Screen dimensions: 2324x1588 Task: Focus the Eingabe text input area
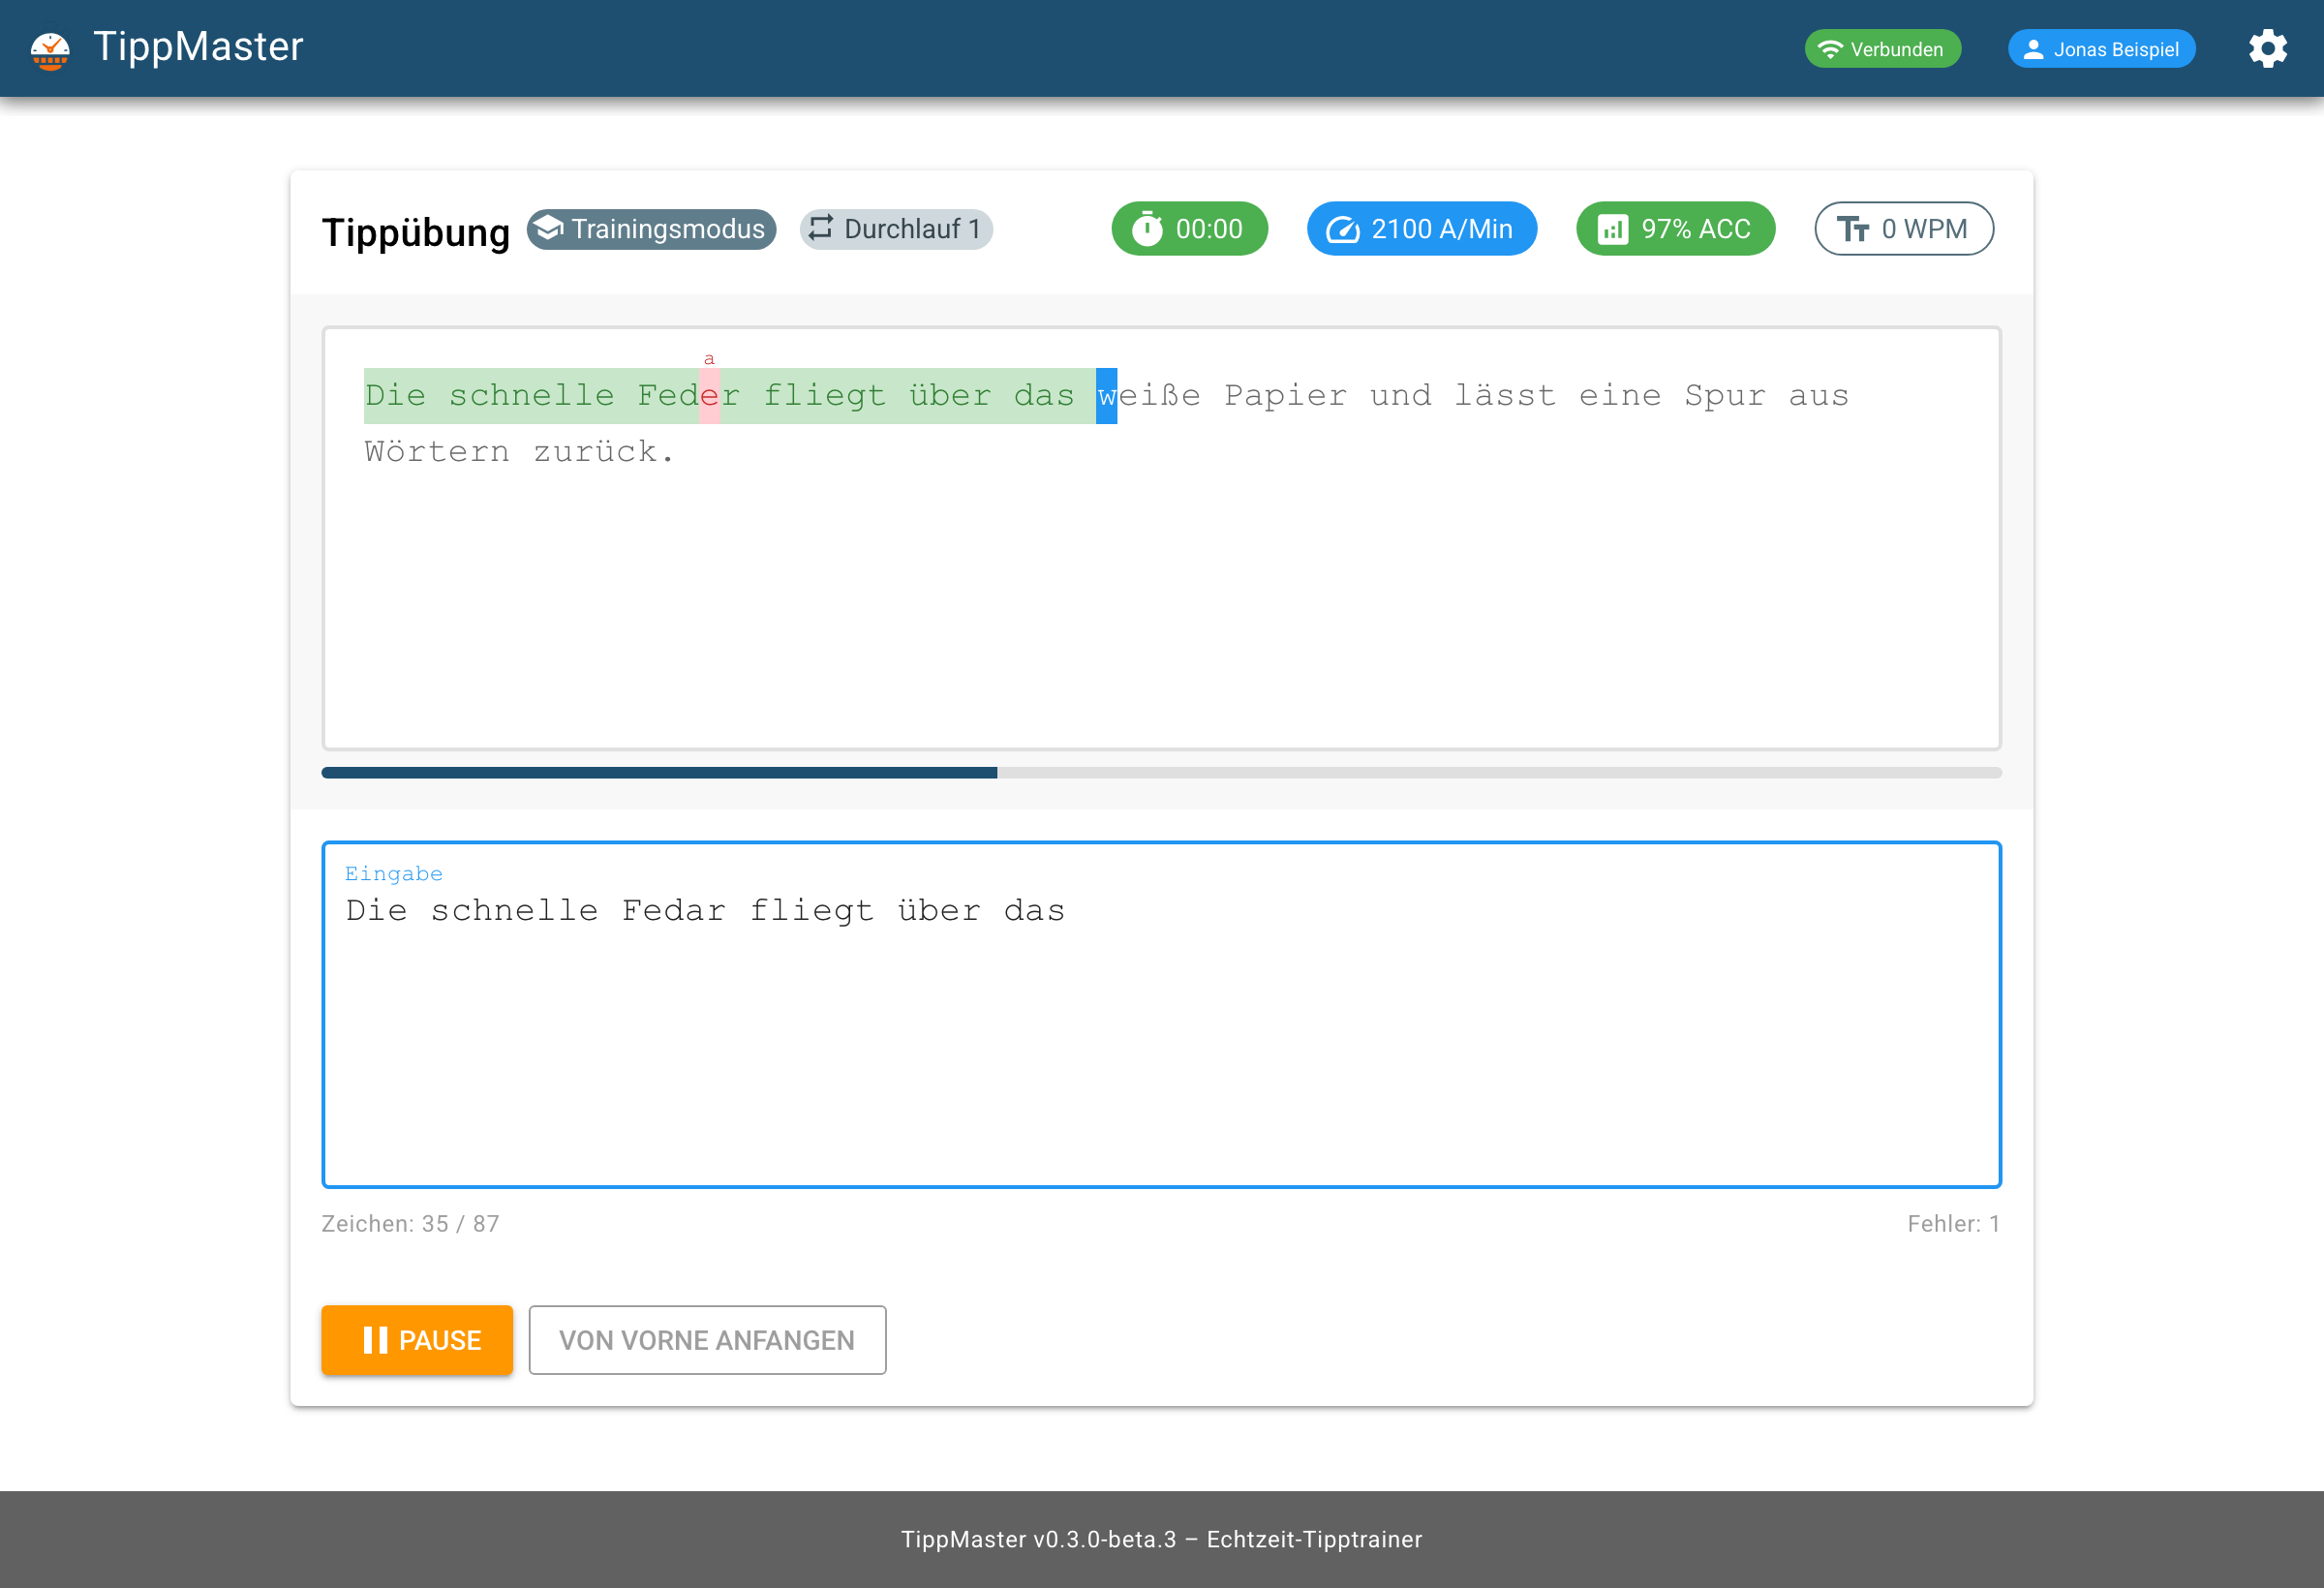pyautogui.click(x=1161, y=1014)
